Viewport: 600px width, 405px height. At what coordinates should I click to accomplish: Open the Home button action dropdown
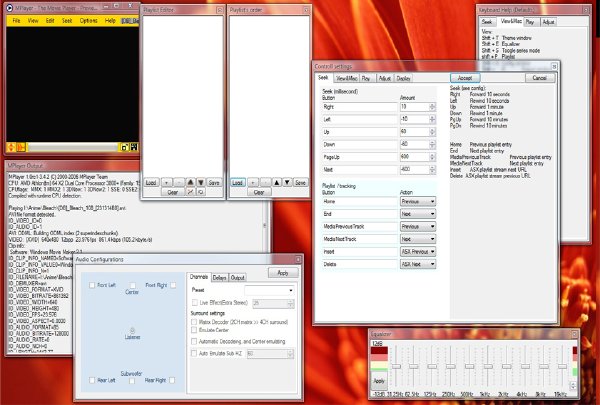(418, 201)
